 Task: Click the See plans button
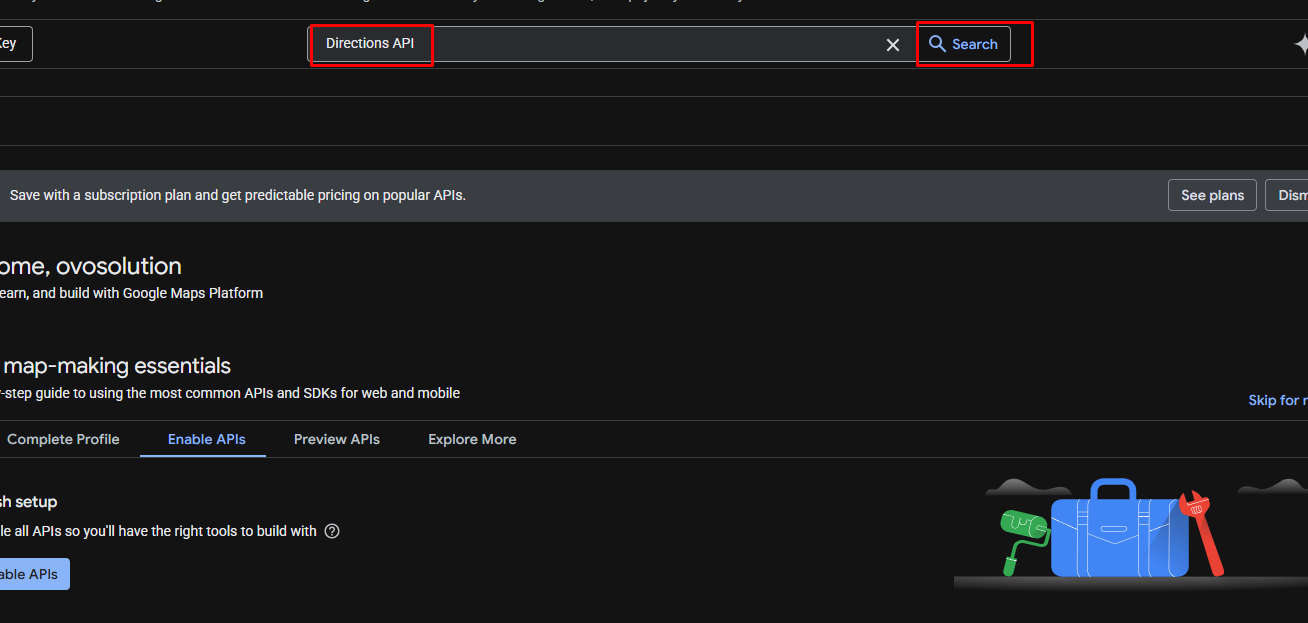(x=1212, y=195)
